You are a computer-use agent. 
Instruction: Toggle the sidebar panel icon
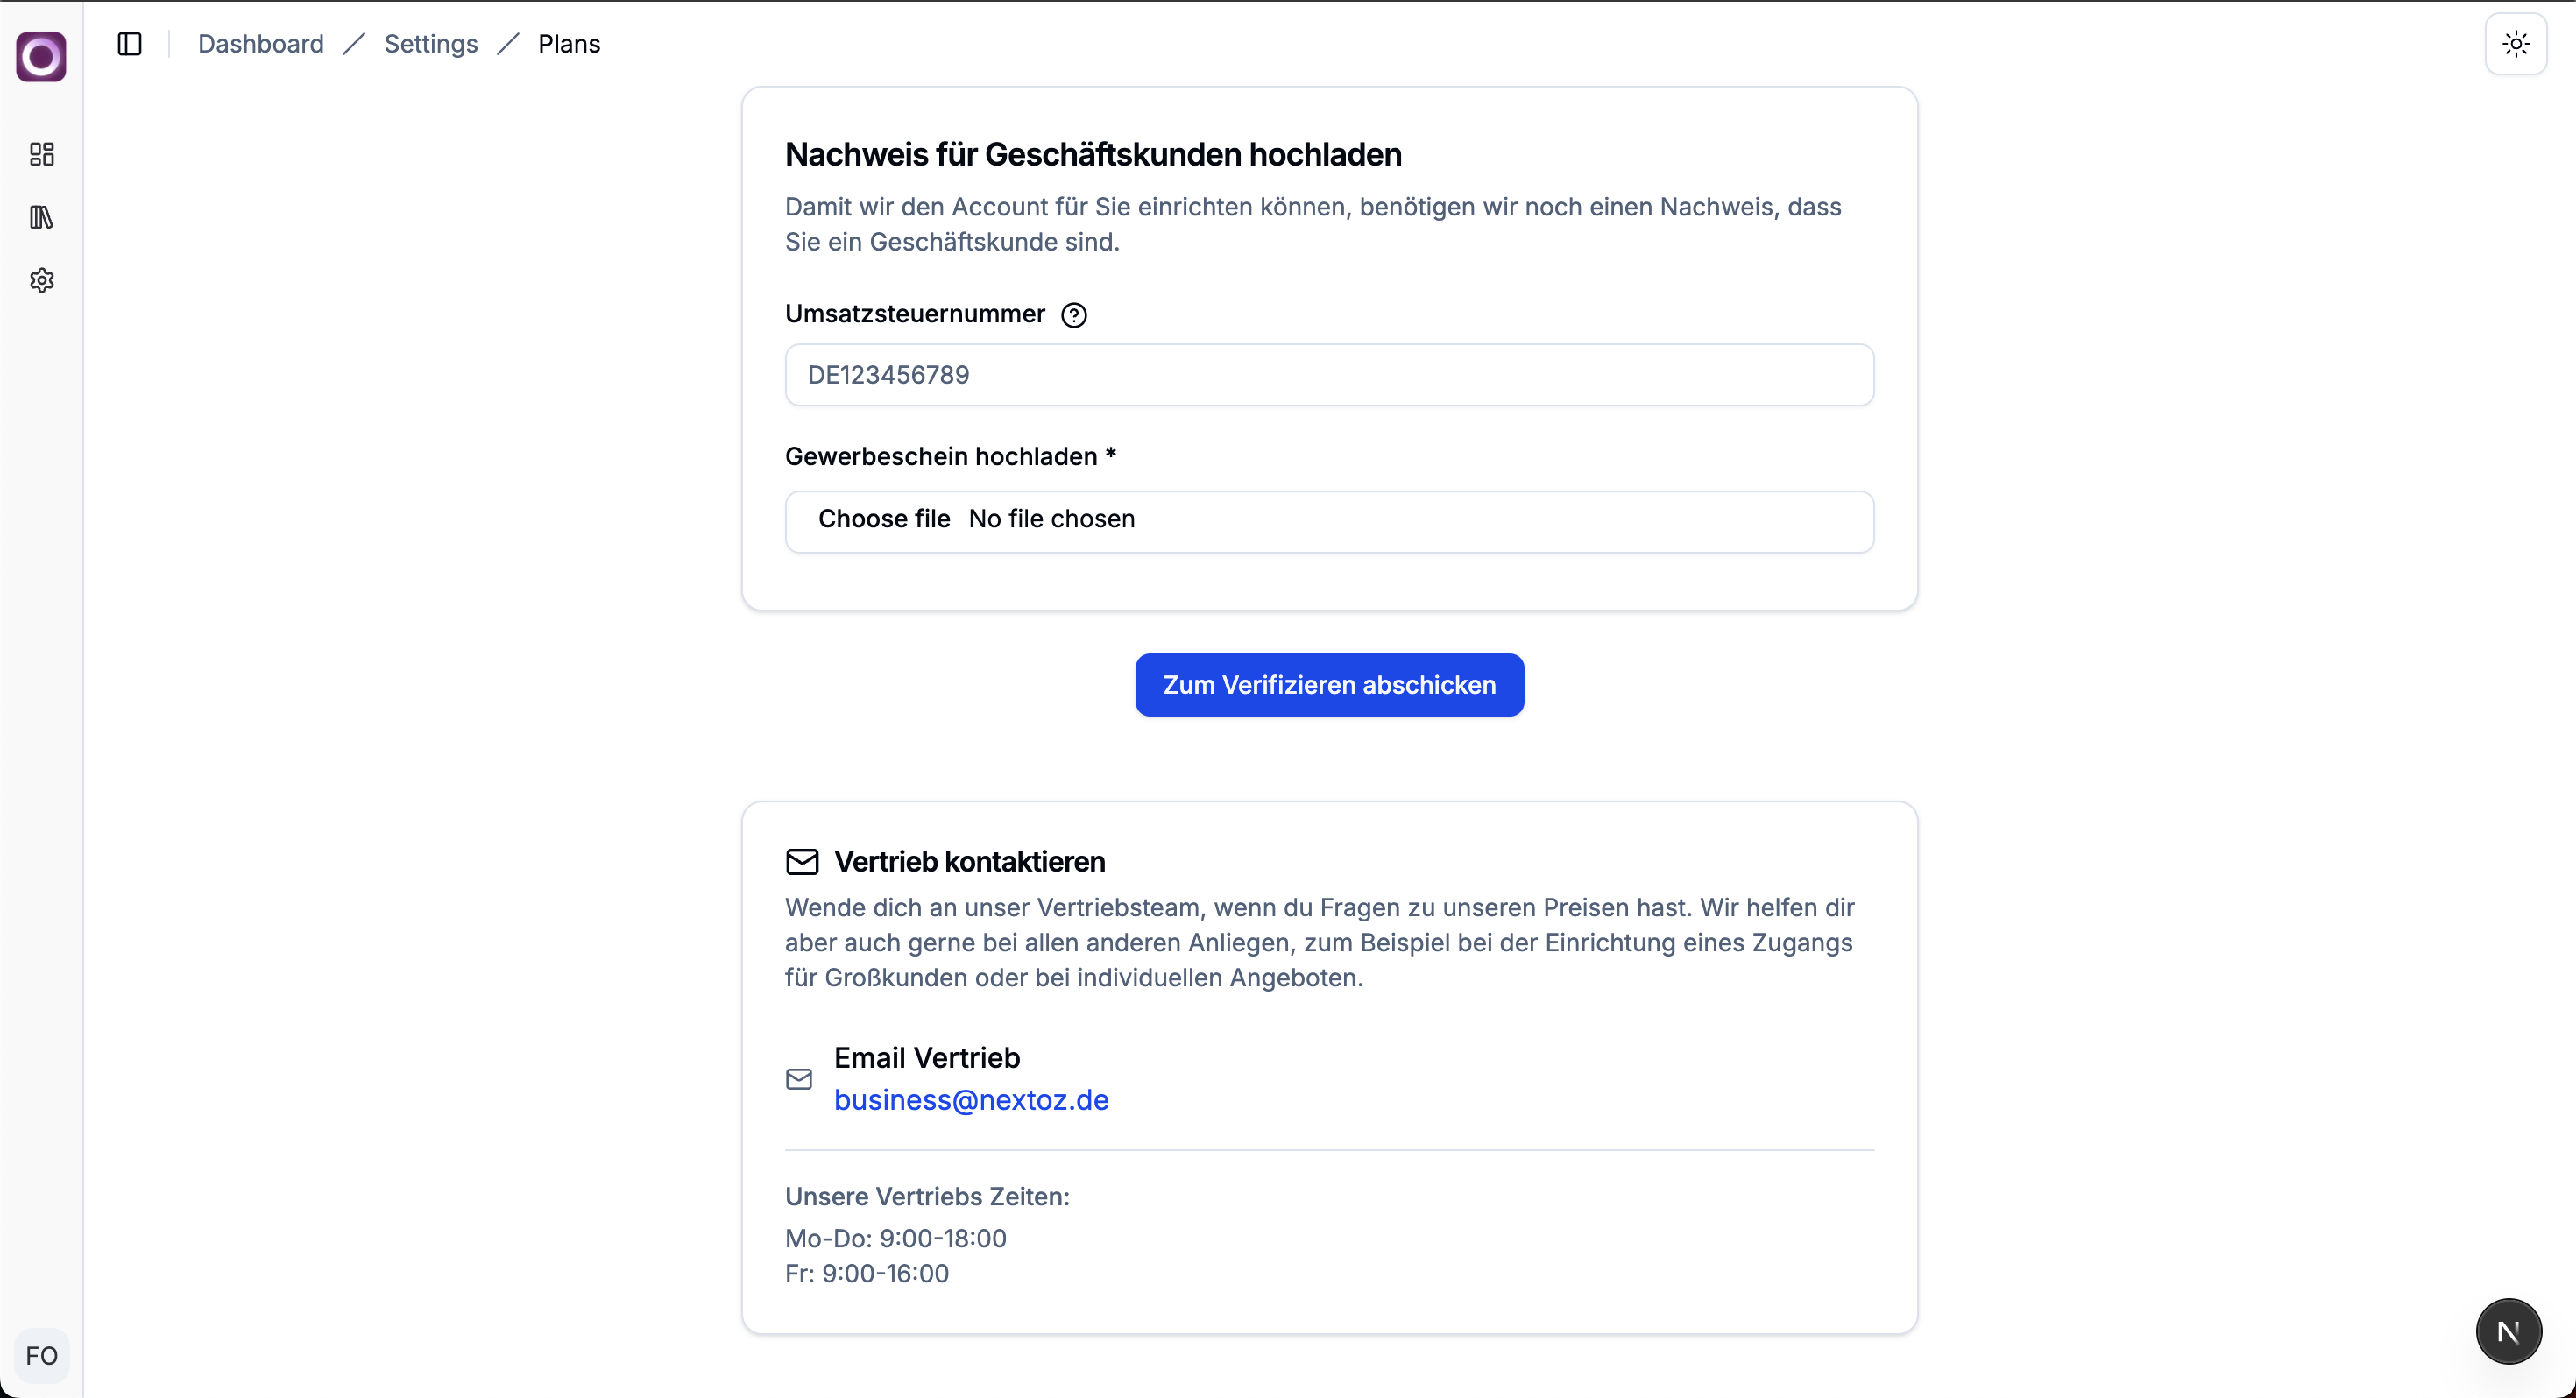pyautogui.click(x=130, y=44)
